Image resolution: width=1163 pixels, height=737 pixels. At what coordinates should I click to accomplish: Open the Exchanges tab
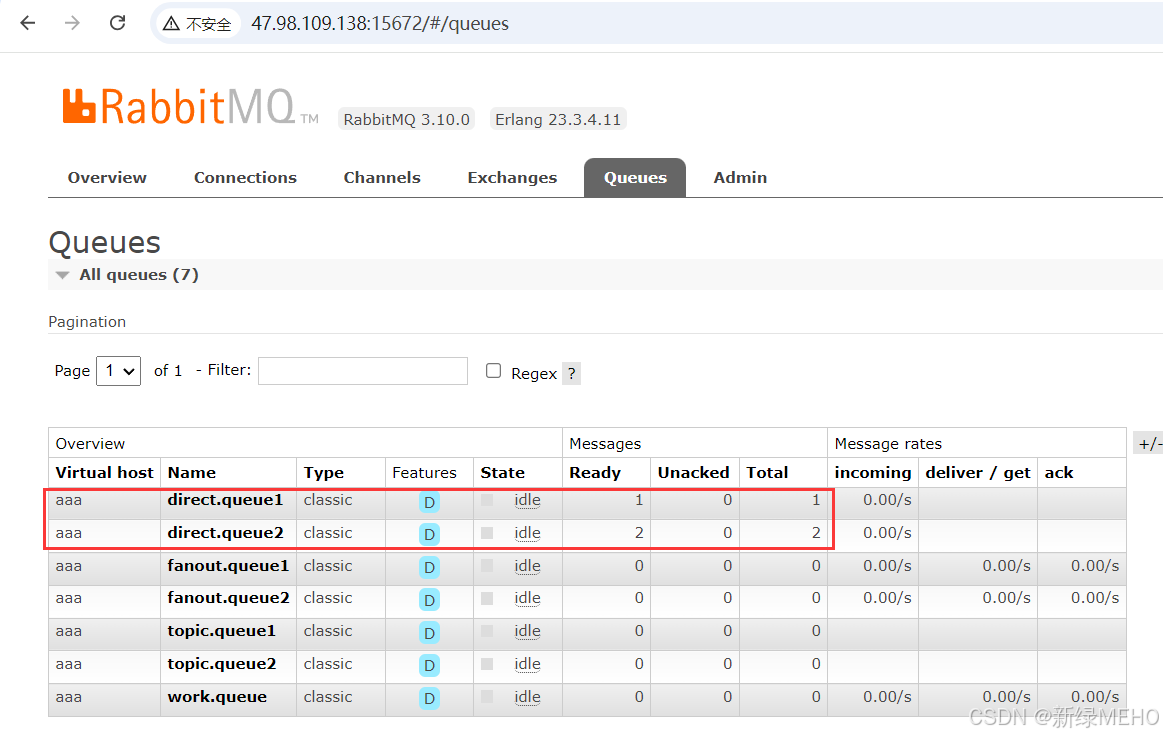512,177
